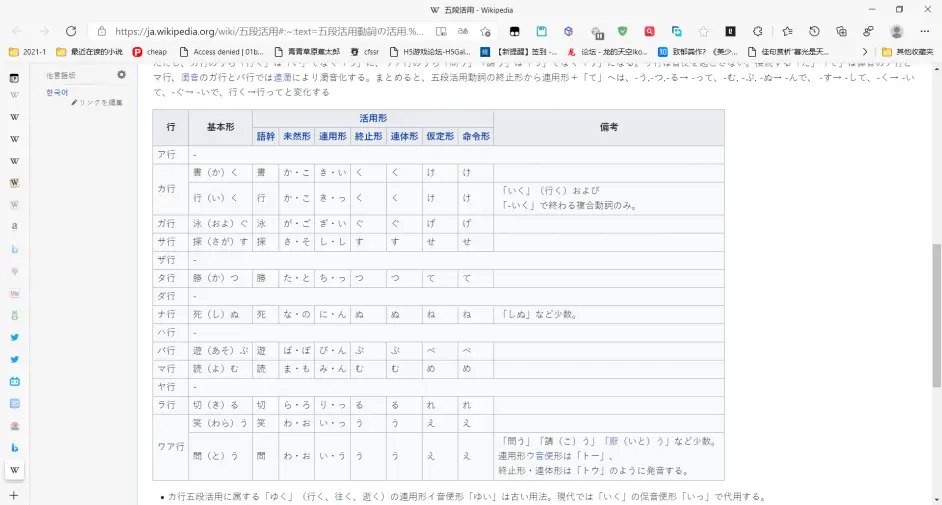The height and width of the screenshot is (505, 942).
Task: Open the blue translate extension
Action: click(676, 31)
